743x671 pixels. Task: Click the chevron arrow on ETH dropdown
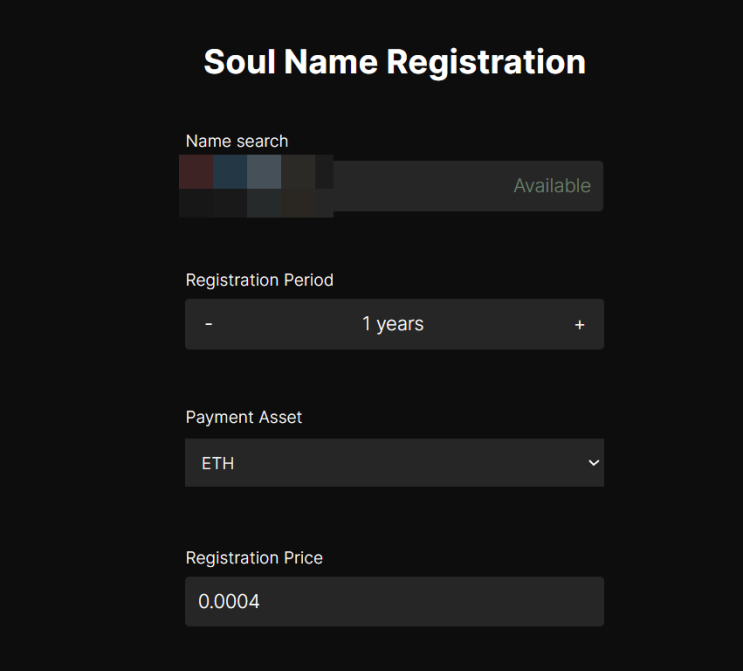pos(593,463)
